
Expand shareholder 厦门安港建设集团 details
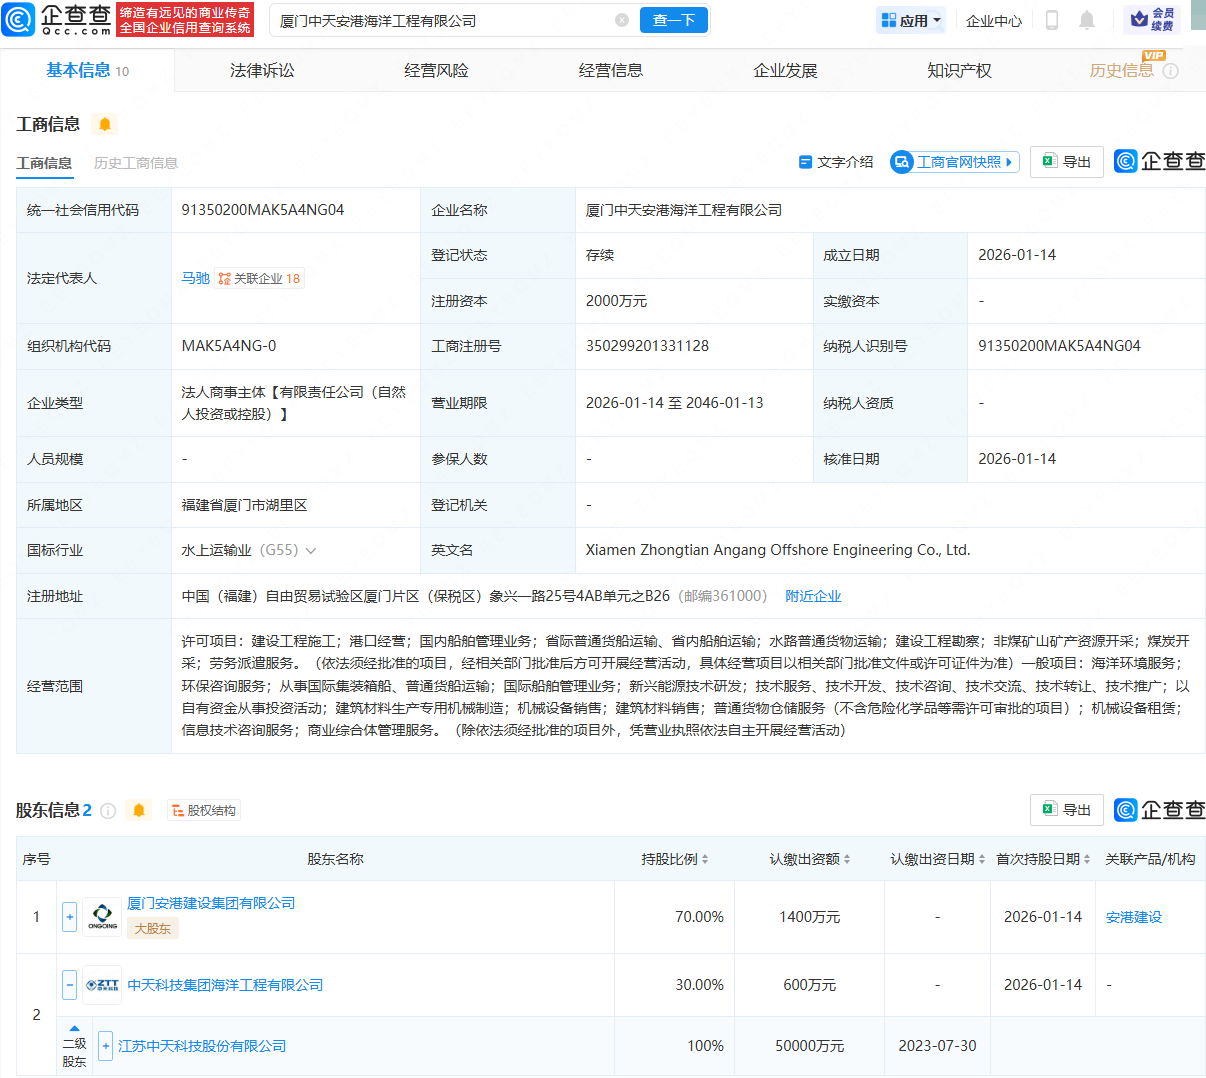(69, 916)
